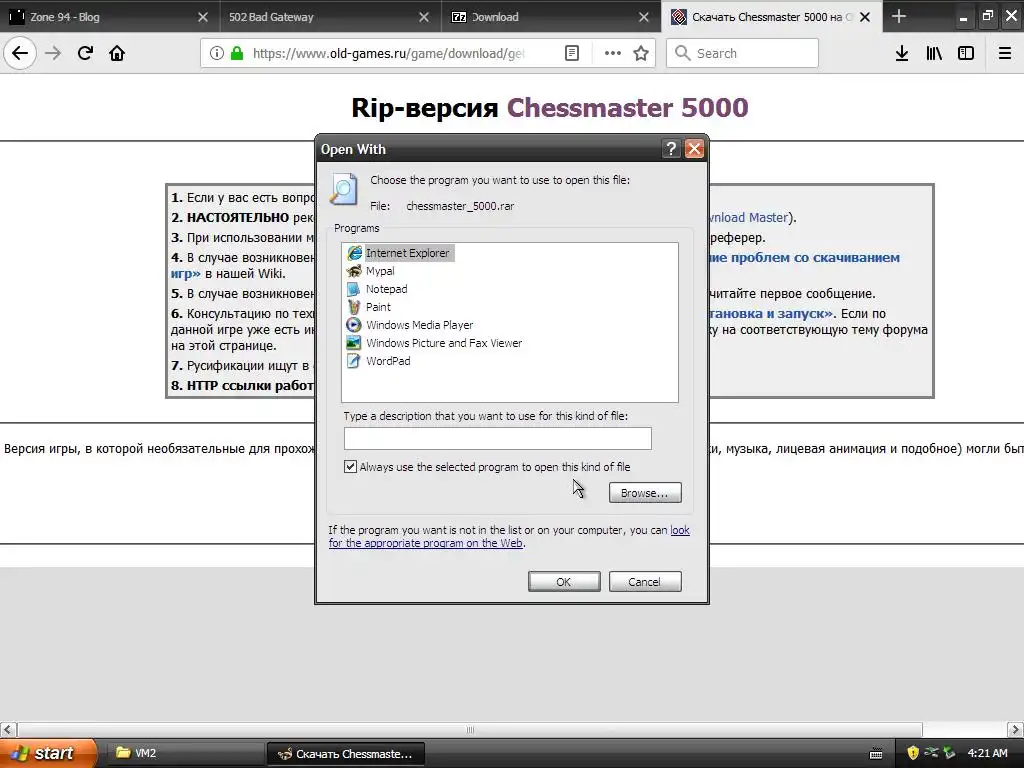The image size is (1024, 768).
Task: Open the Chessmaster 5000 title link
Action: tap(628, 108)
